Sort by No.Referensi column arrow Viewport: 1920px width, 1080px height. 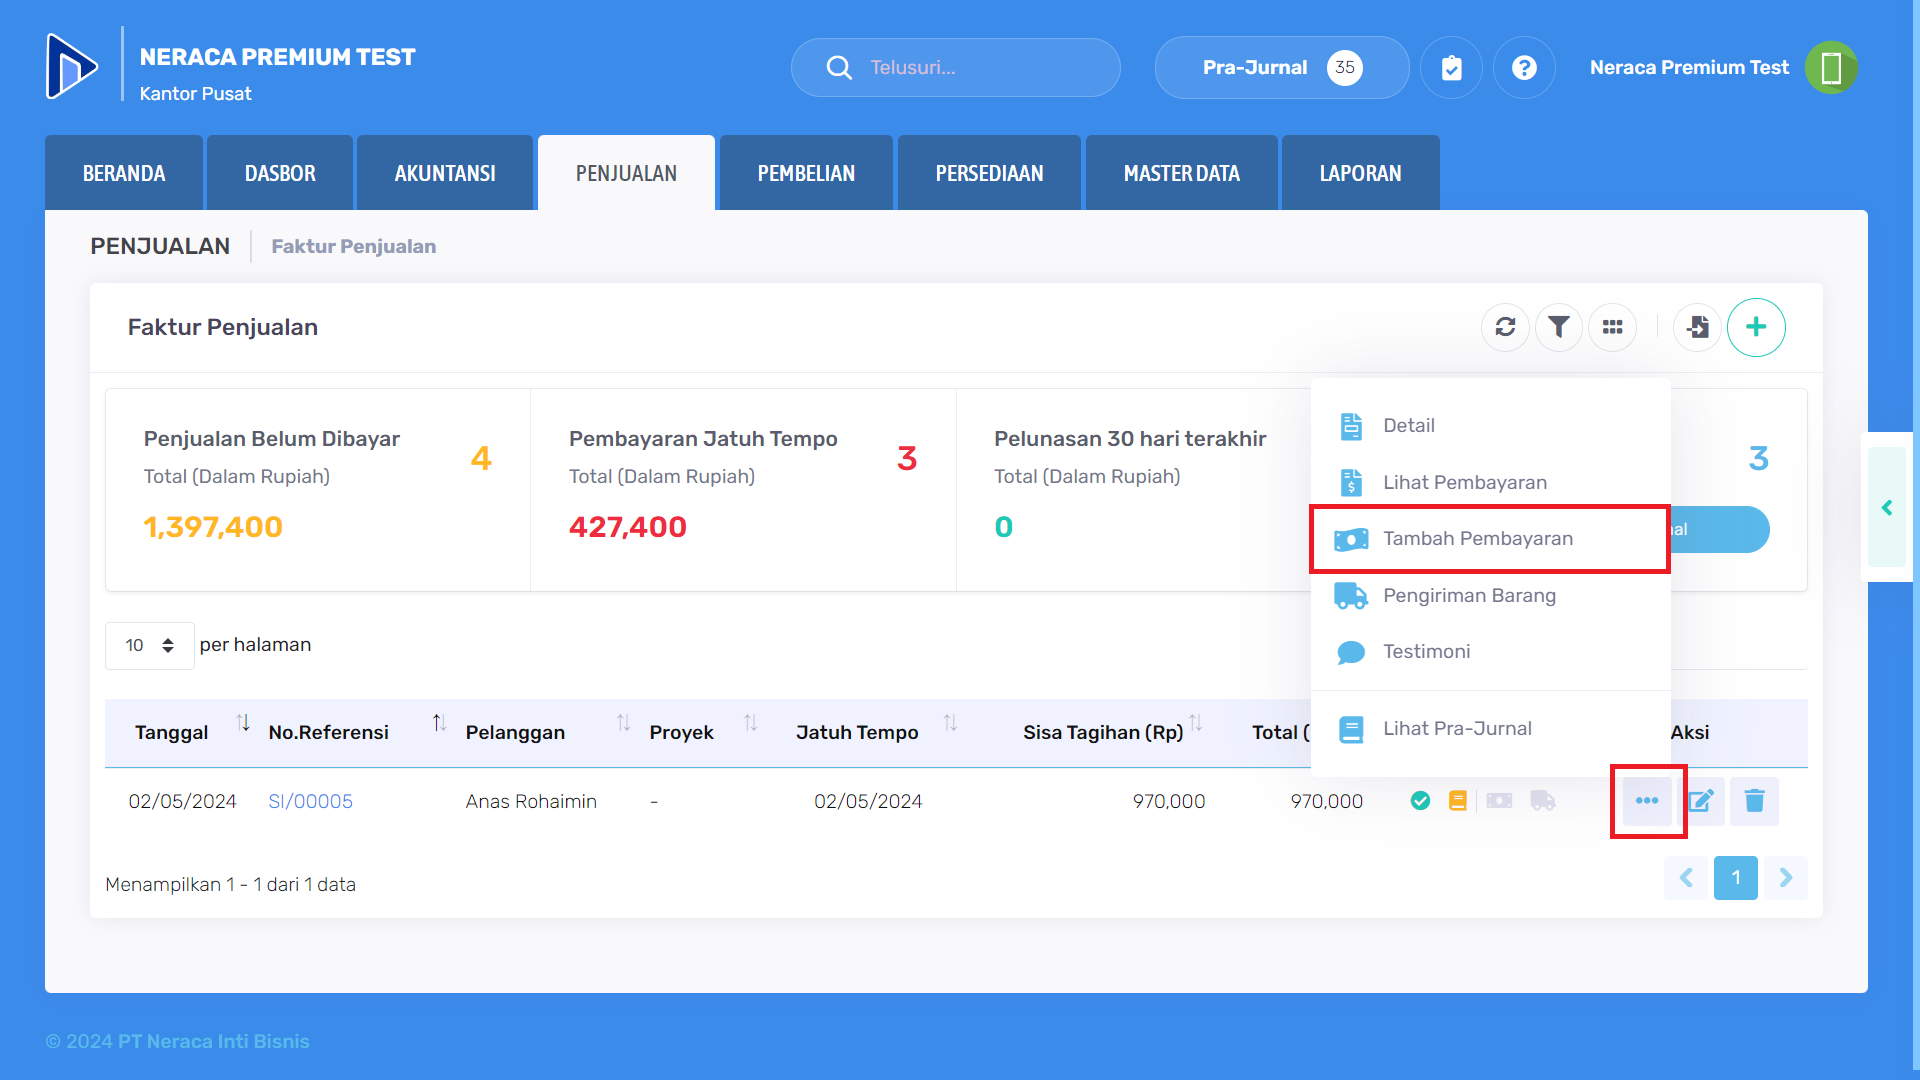[x=439, y=722]
